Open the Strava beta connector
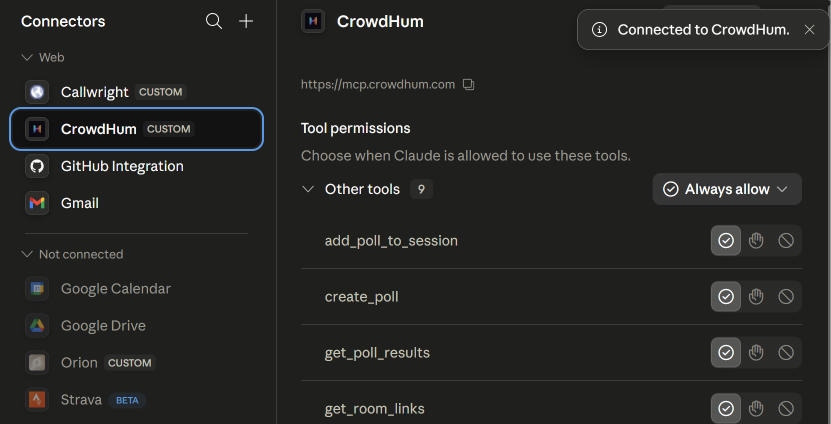The width and height of the screenshot is (831, 424). click(136, 400)
